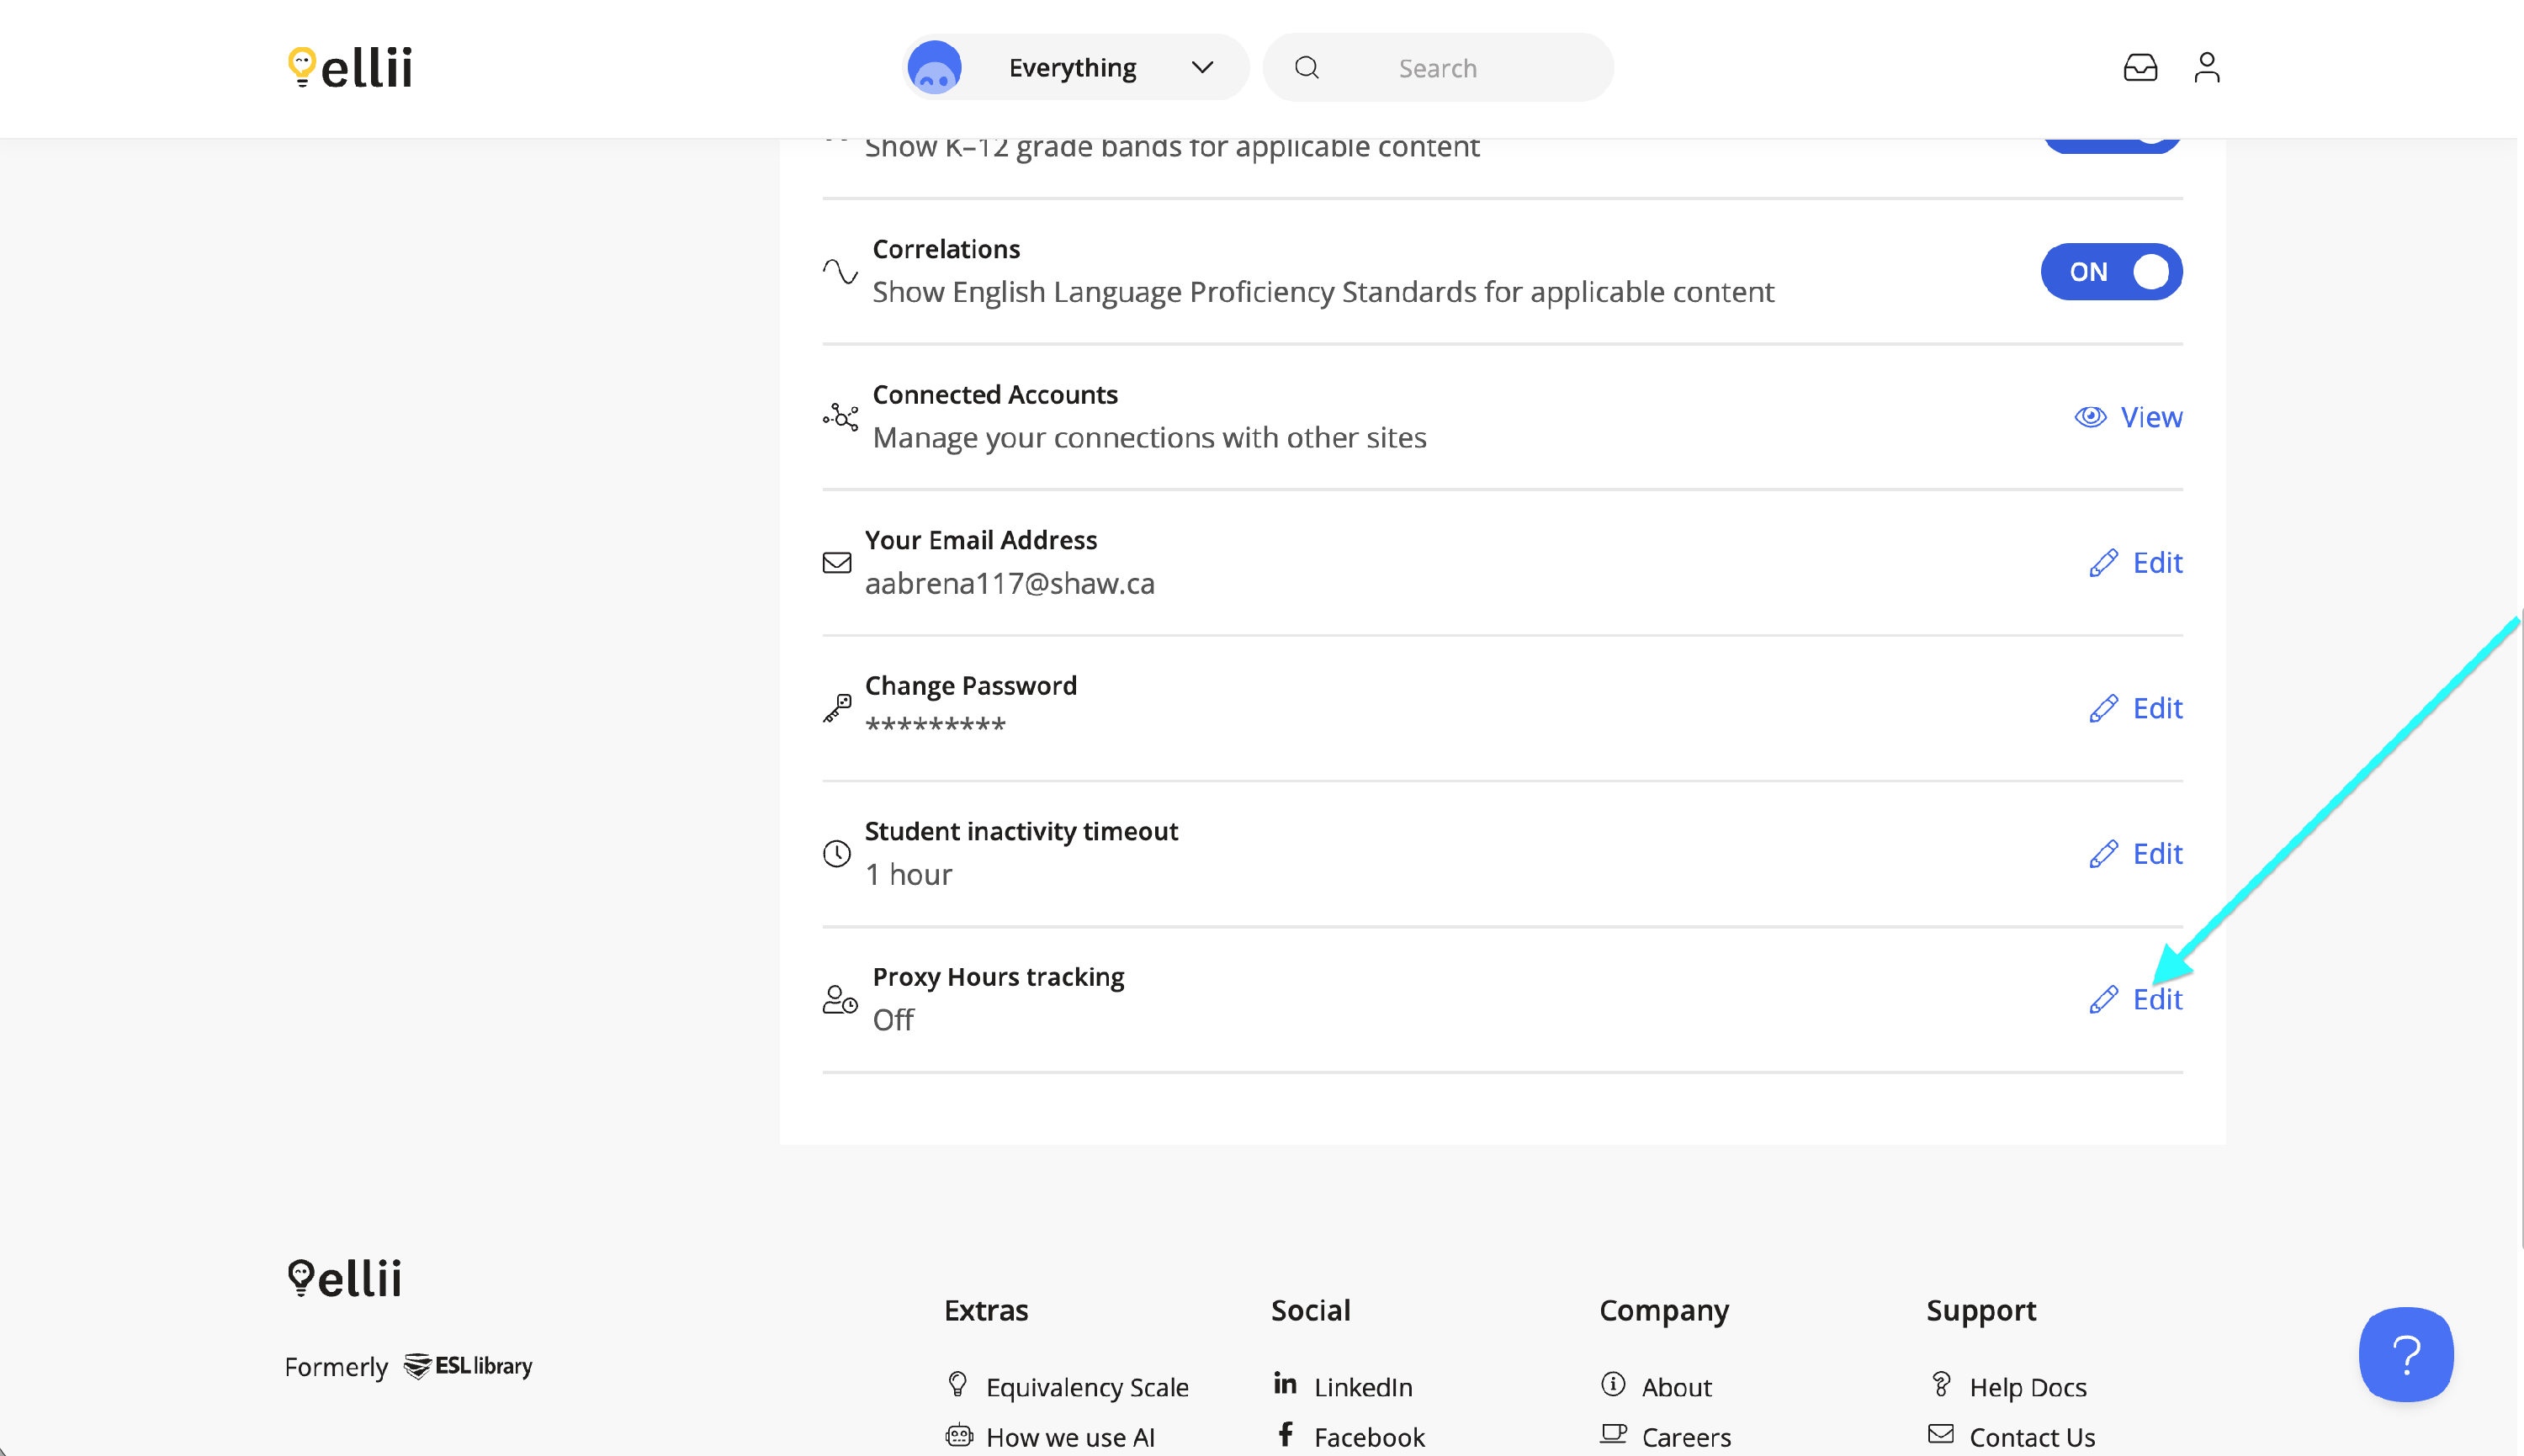Open Equivalency Scale link
The image size is (2524, 1456).
point(1086,1387)
